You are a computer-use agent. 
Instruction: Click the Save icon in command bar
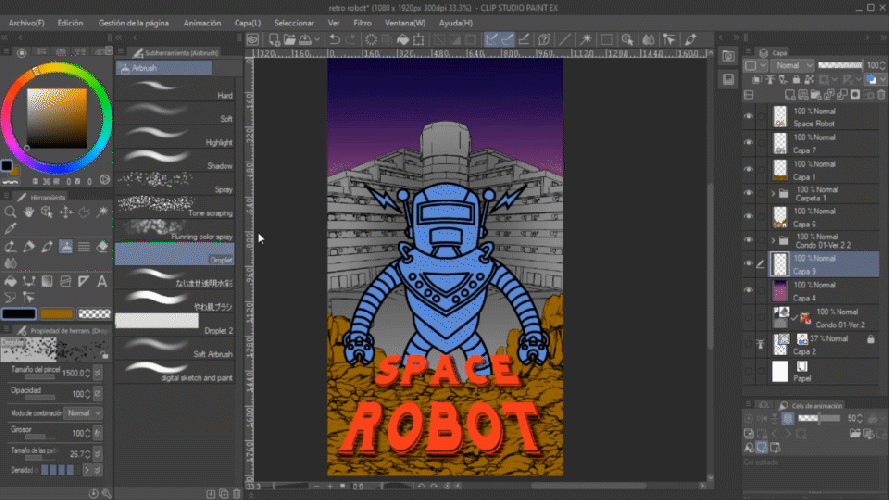coord(306,40)
